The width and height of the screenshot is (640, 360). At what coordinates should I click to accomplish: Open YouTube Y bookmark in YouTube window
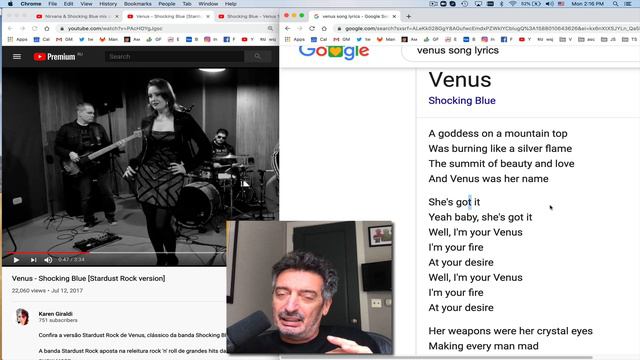tap(247, 40)
